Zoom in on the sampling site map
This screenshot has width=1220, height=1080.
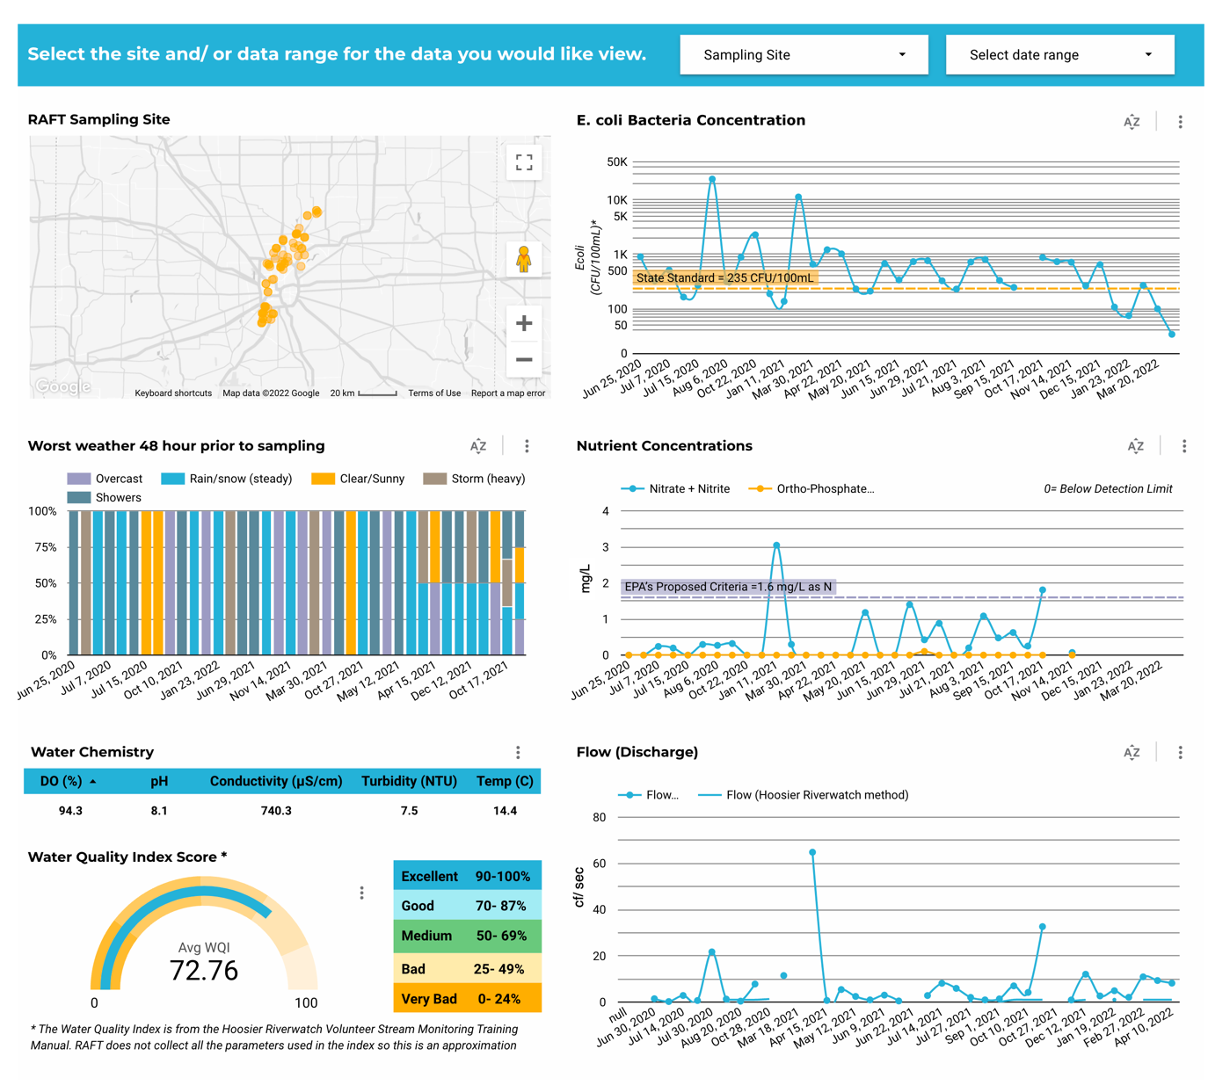point(523,323)
